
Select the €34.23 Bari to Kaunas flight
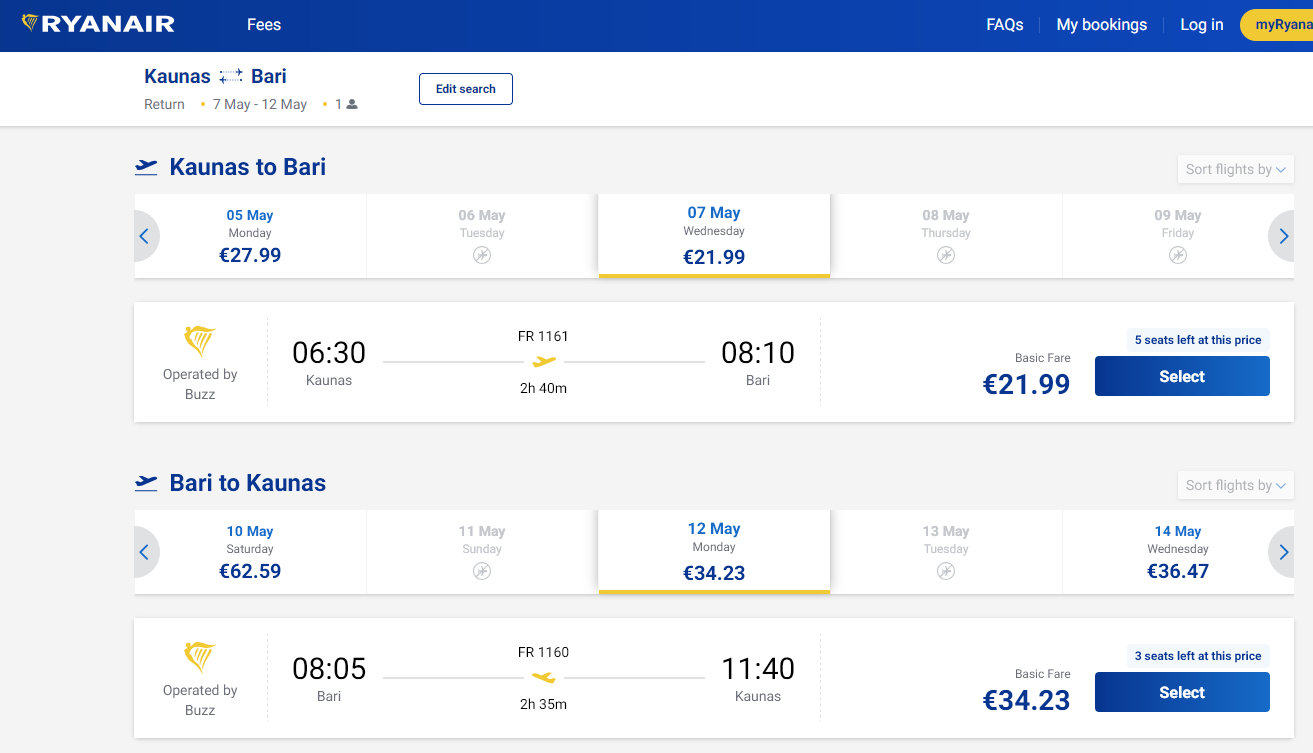click(x=1182, y=692)
